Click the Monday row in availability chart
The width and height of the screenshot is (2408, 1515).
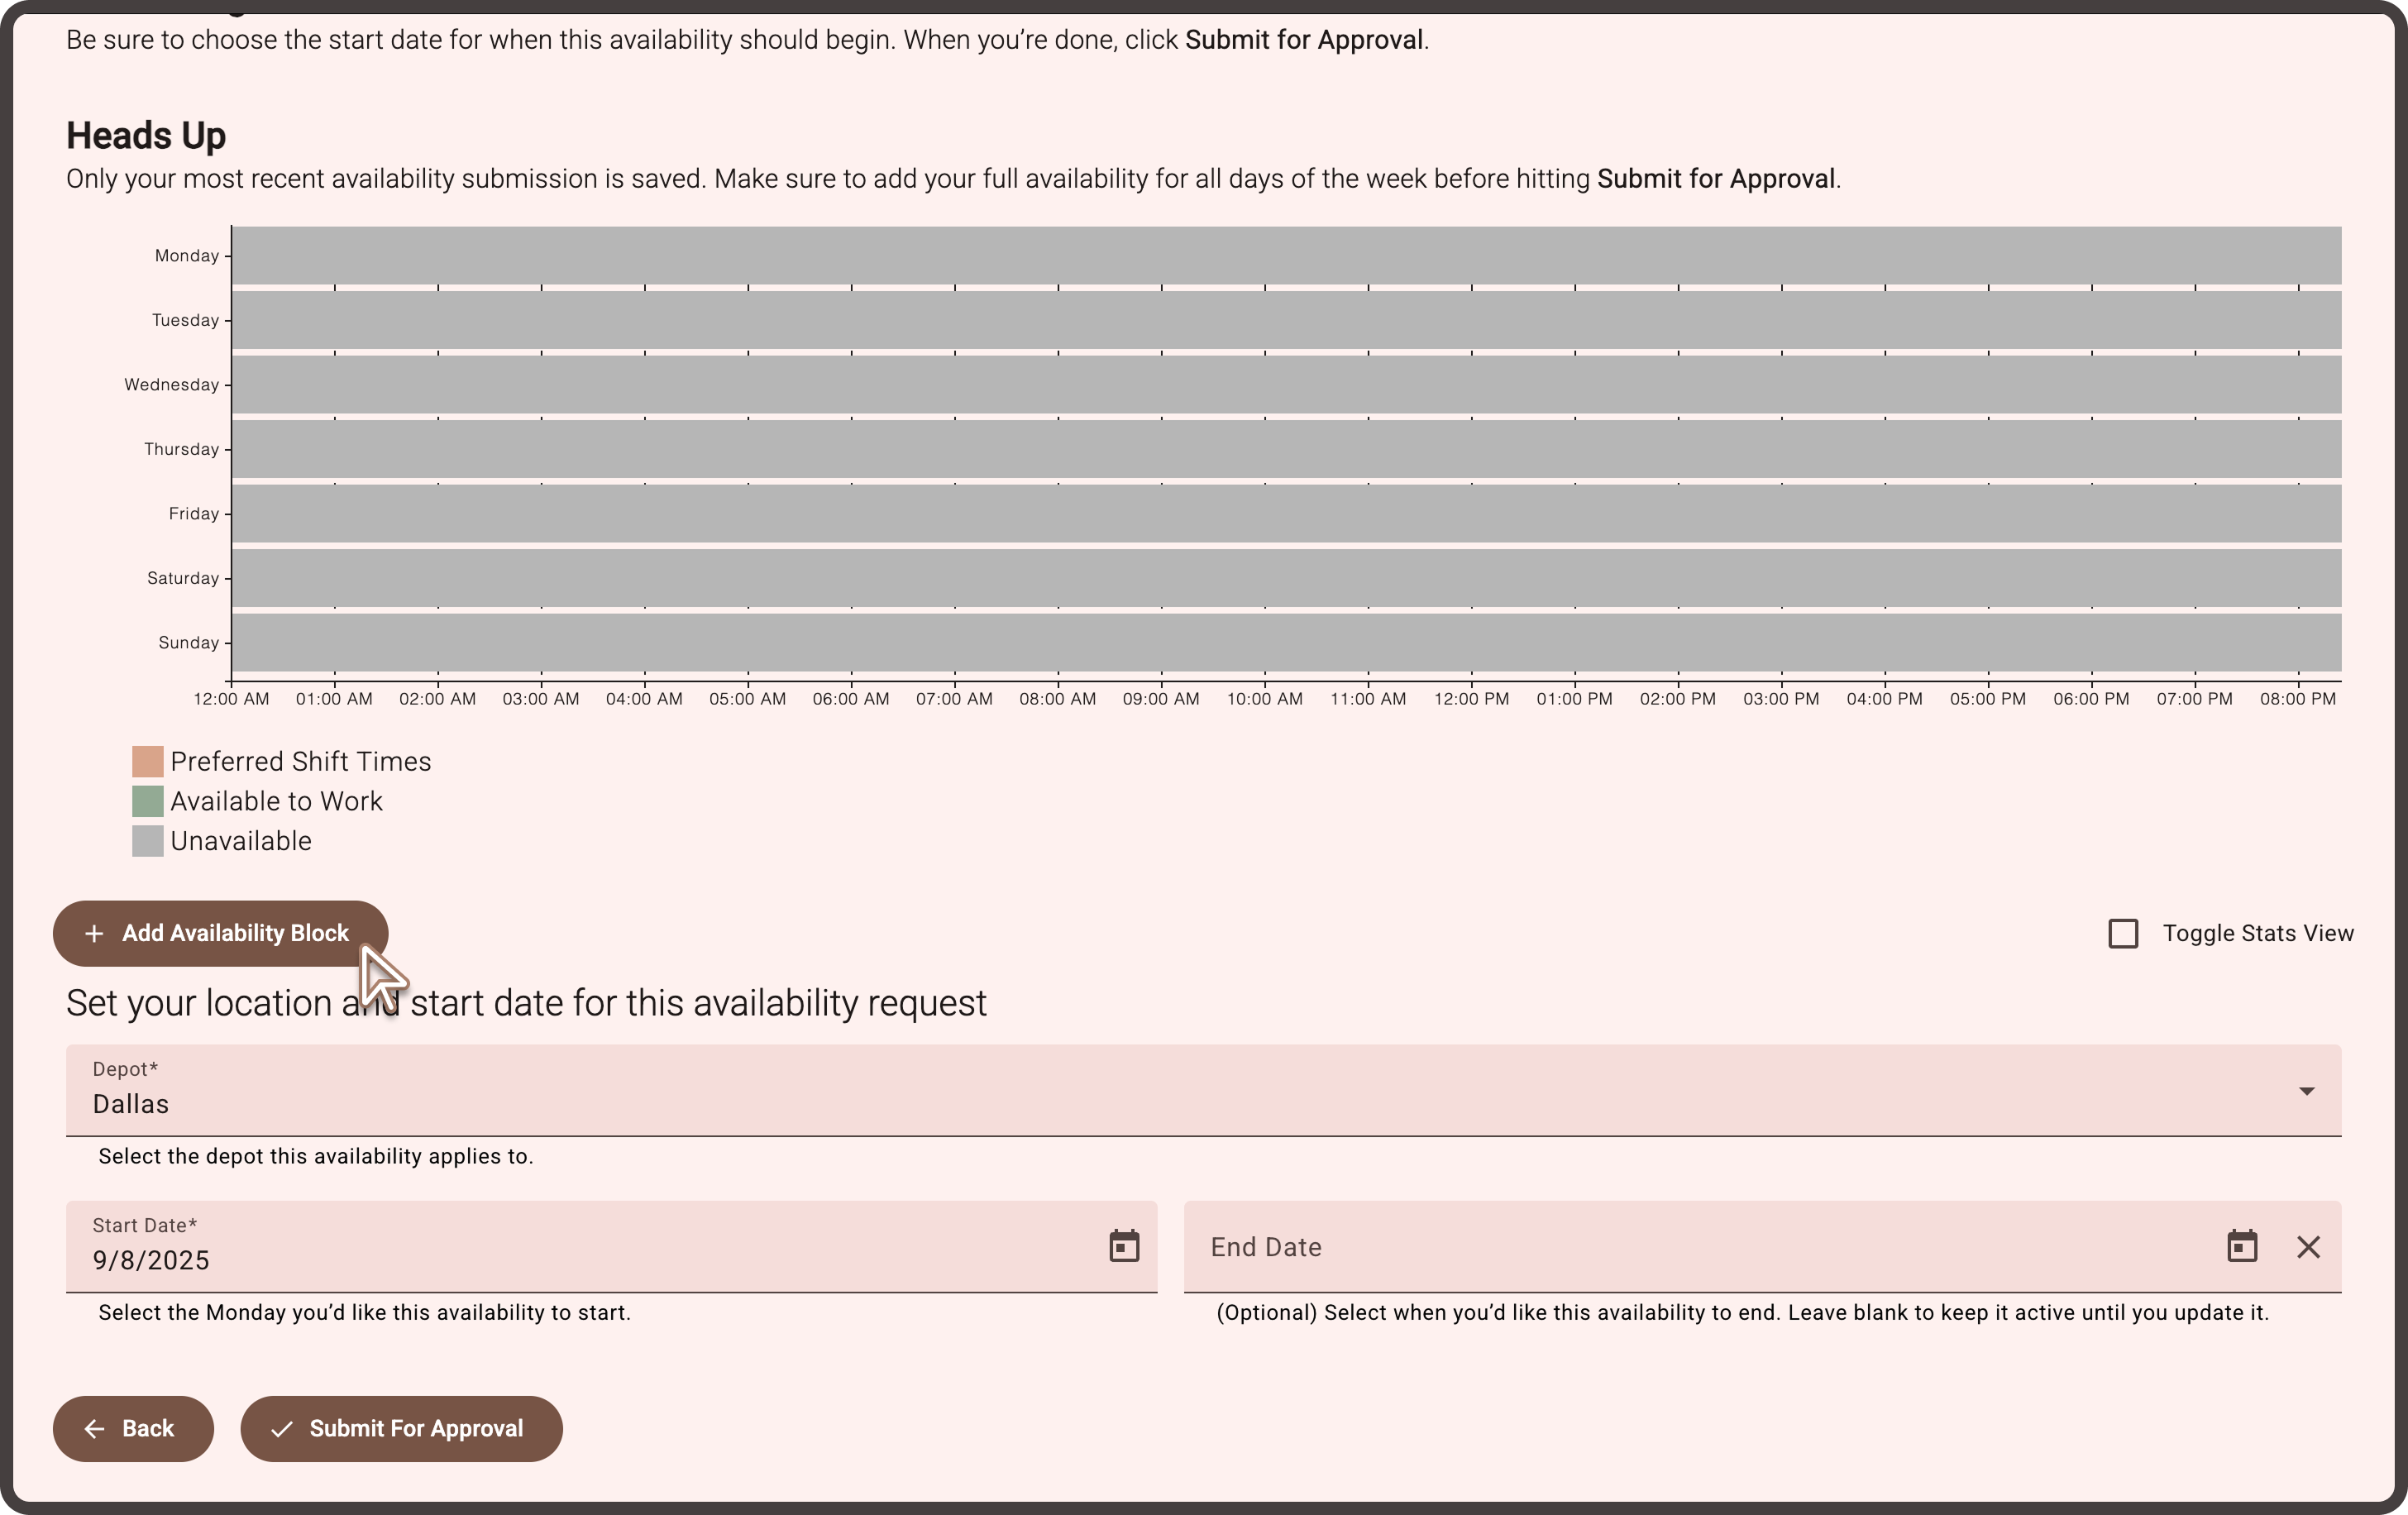click(1285, 255)
